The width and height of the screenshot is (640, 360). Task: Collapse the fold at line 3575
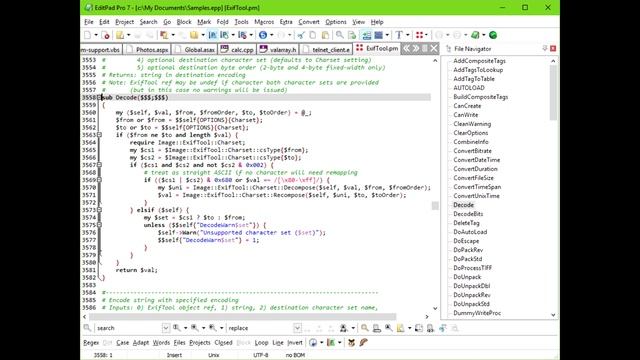pyautogui.click(x=99, y=225)
